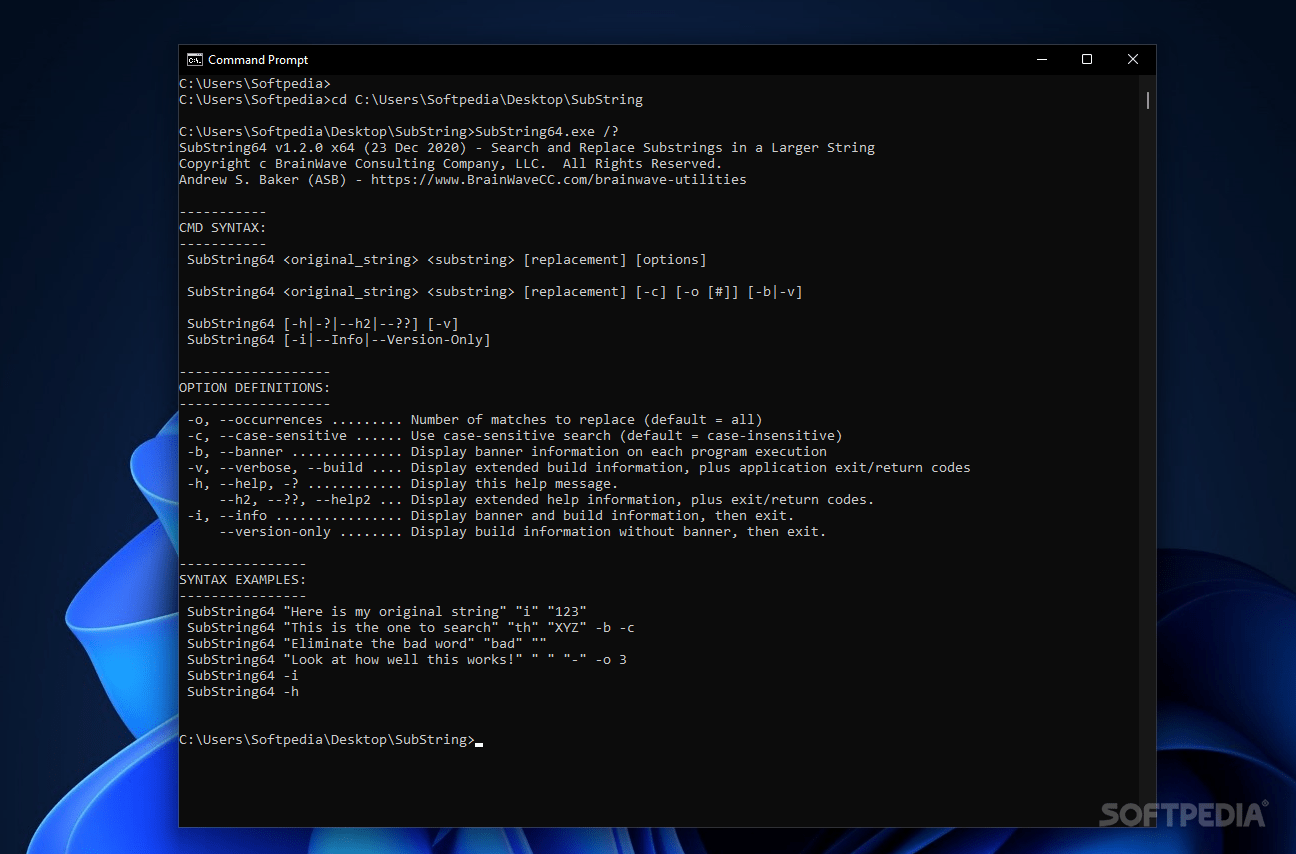The width and height of the screenshot is (1296, 854).
Task: Maximize the Command Prompt window
Action: 1087,60
